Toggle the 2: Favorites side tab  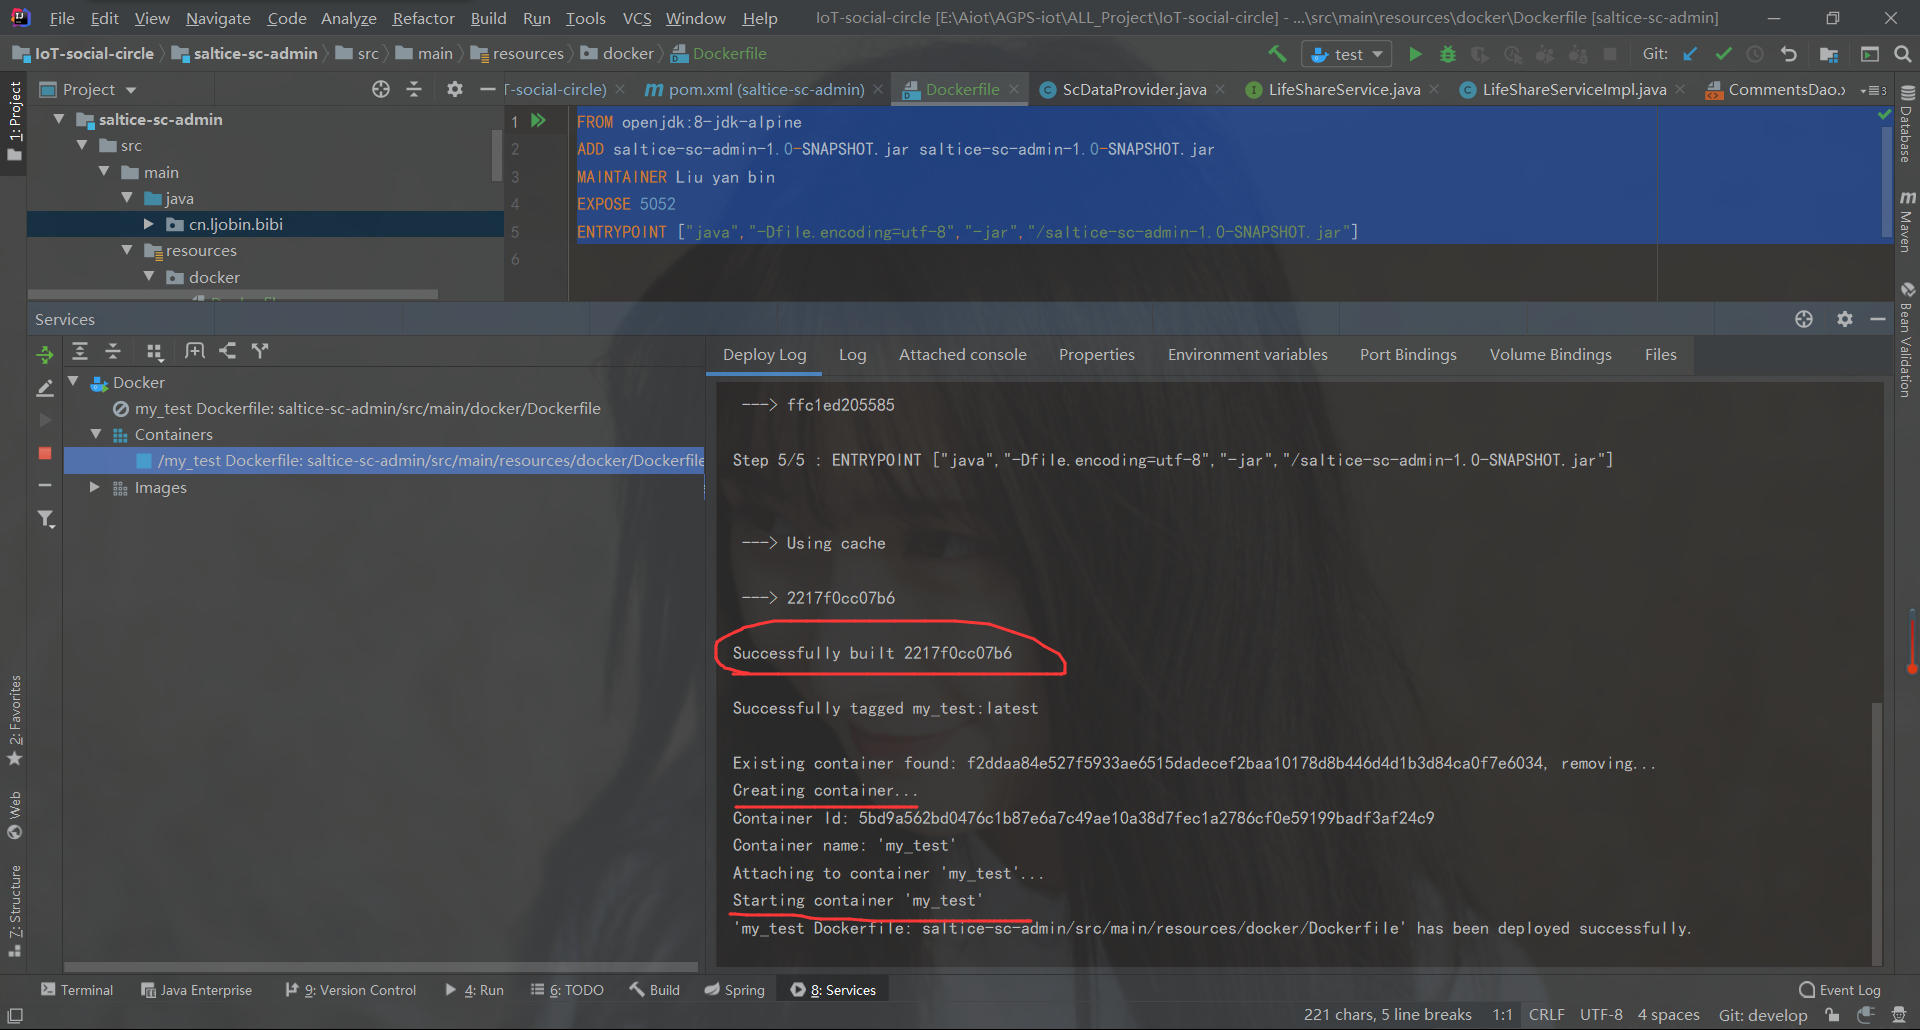[14, 721]
